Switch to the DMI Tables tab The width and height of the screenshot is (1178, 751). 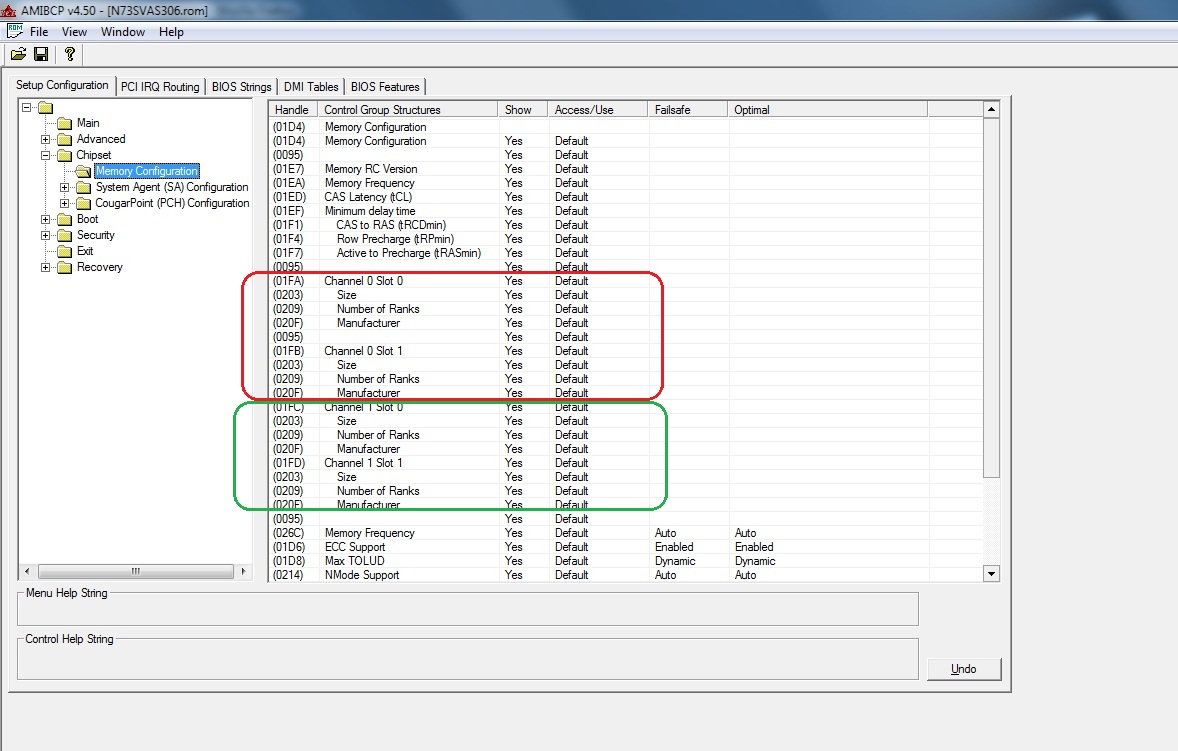coord(310,87)
